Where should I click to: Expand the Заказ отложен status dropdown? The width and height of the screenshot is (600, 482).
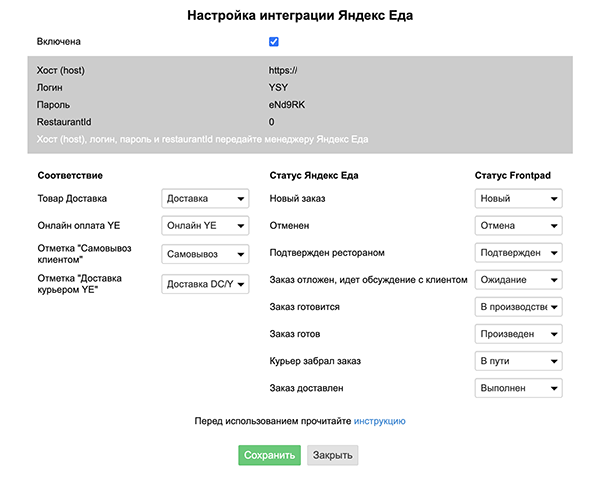click(x=518, y=280)
